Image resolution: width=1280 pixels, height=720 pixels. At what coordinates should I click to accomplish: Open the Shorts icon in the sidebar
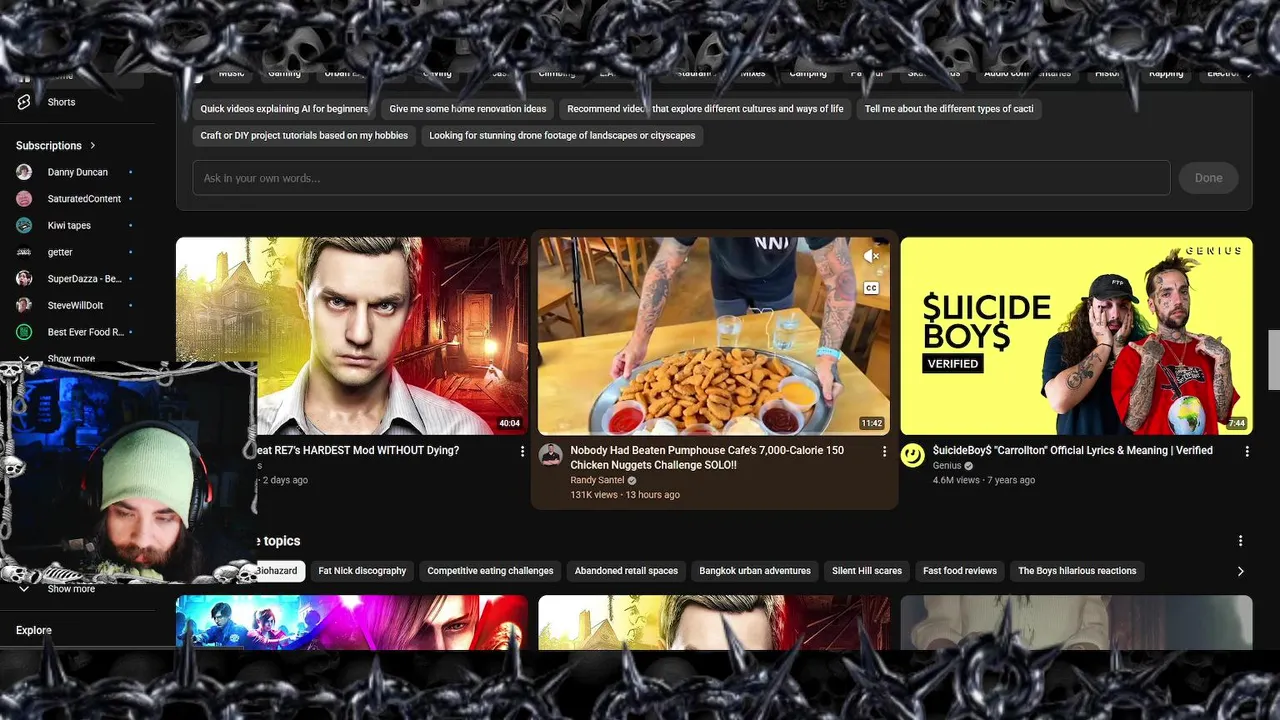24,102
